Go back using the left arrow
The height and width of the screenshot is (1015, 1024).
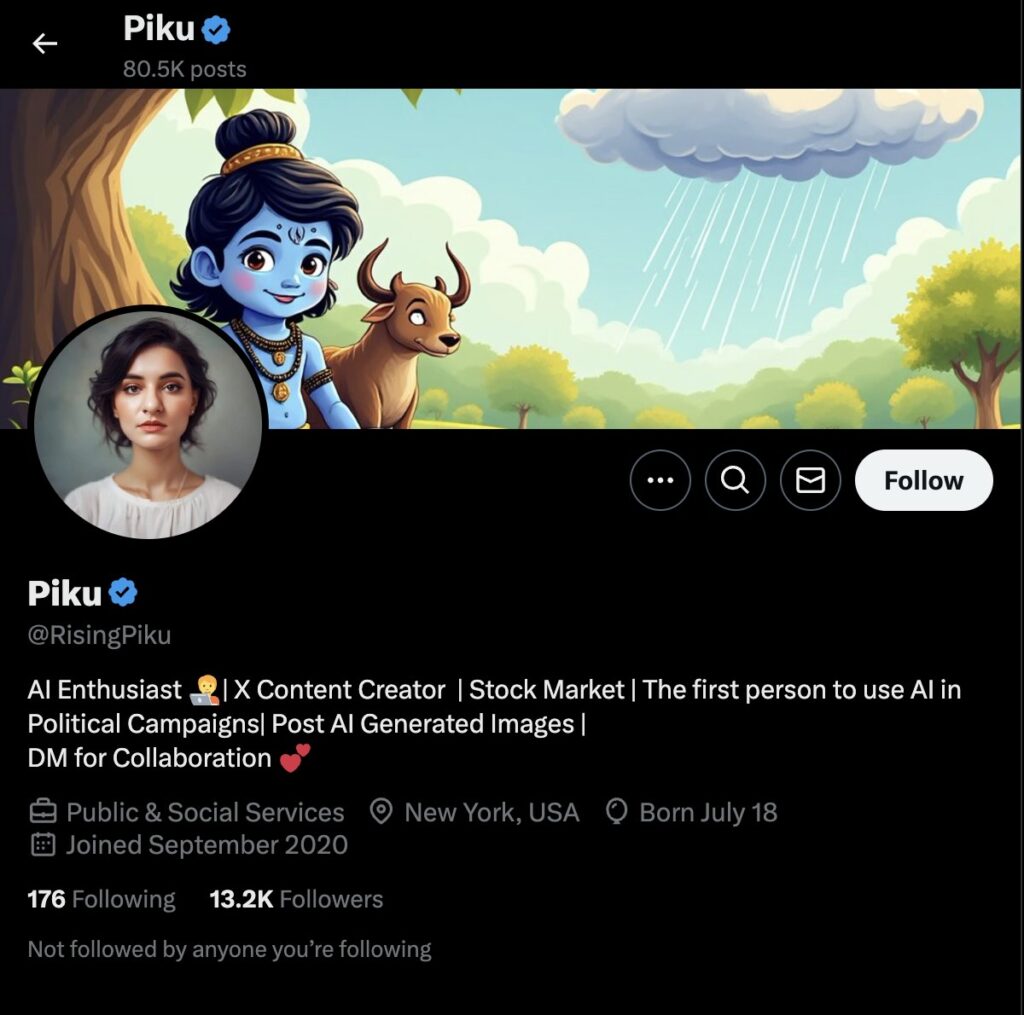pos(44,44)
